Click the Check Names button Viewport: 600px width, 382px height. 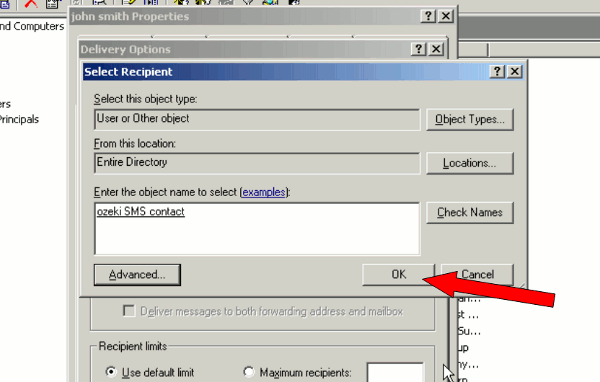tap(470, 212)
